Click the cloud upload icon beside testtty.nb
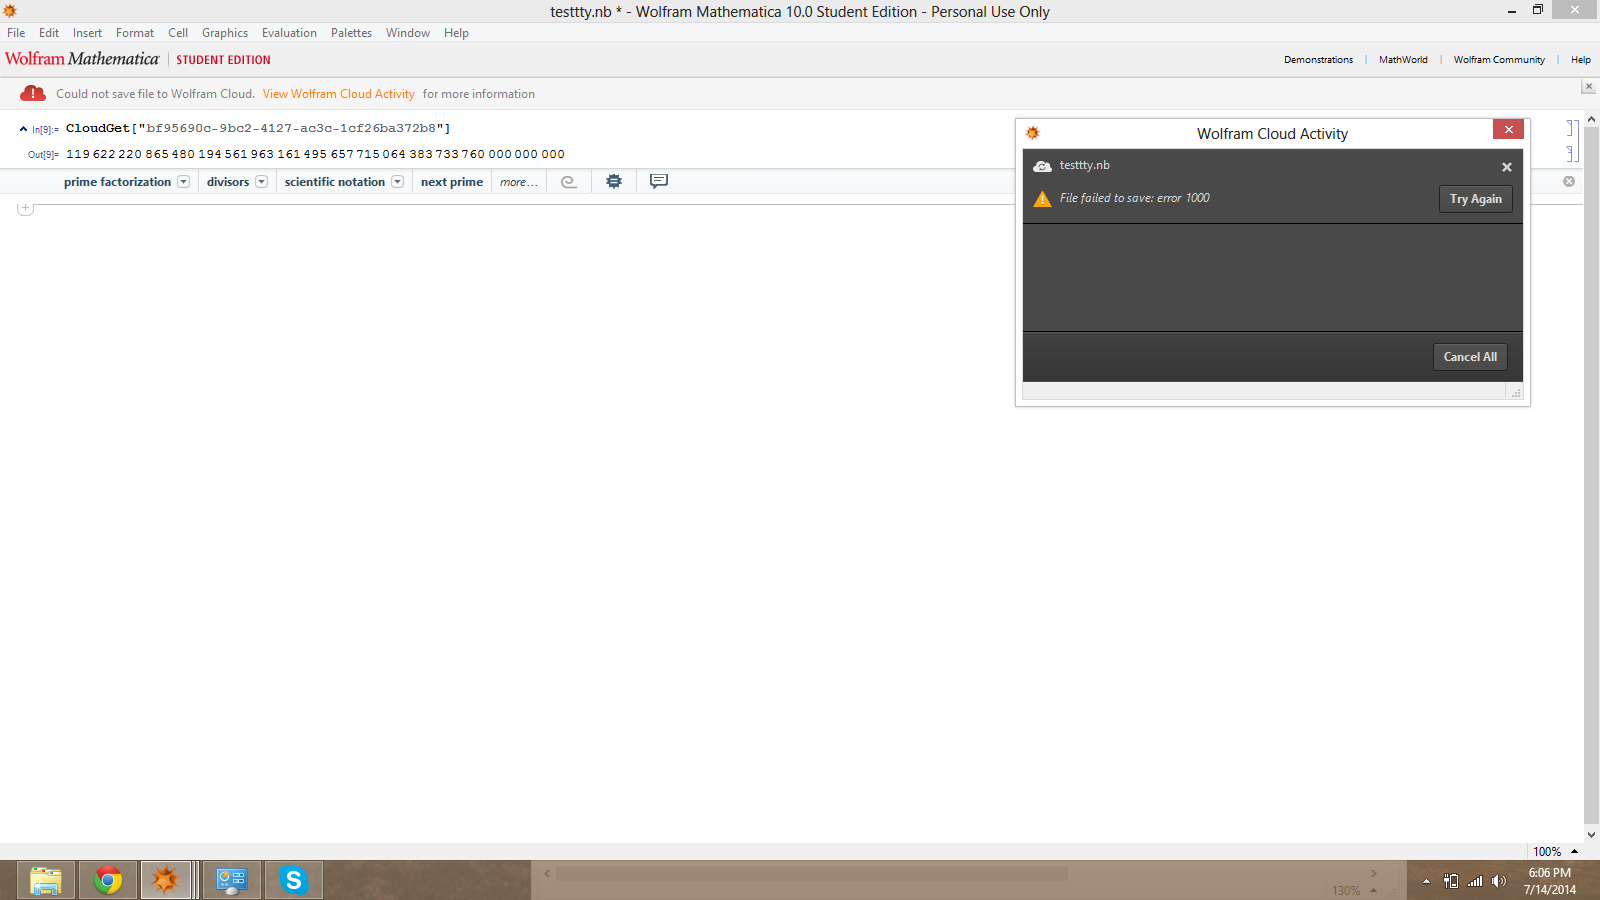This screenshot has width=1600, height=900. [x=1042, y=166]
